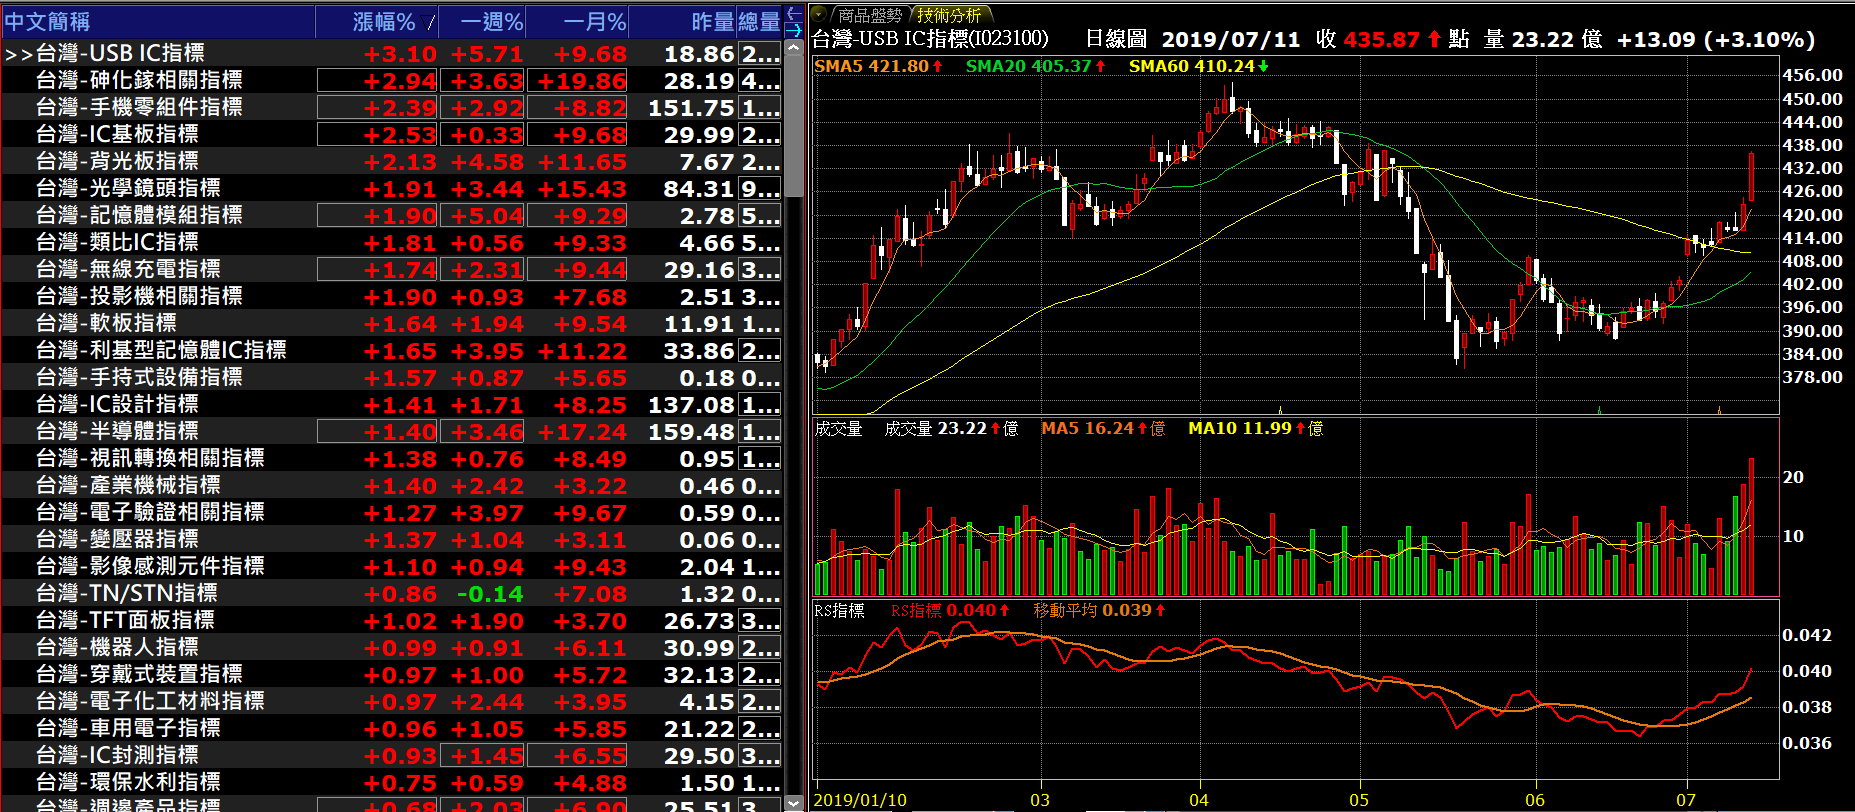Click the left arrow column-scroll icon
This screenshot has height=812, width=1855.
click(x=793, y=13)
